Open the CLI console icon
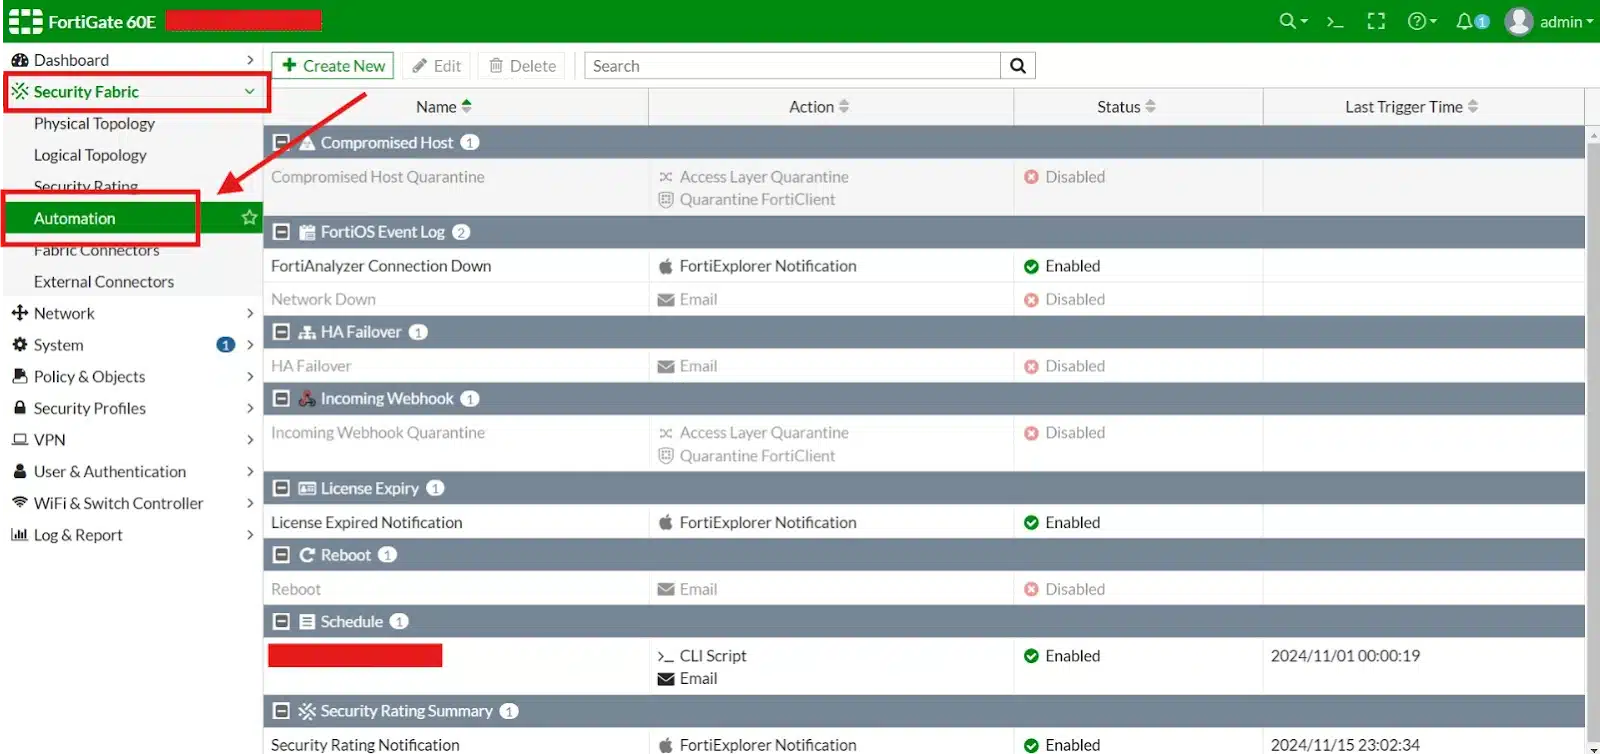This screenshot has height=754, width=1600. tap(1334, 22)
